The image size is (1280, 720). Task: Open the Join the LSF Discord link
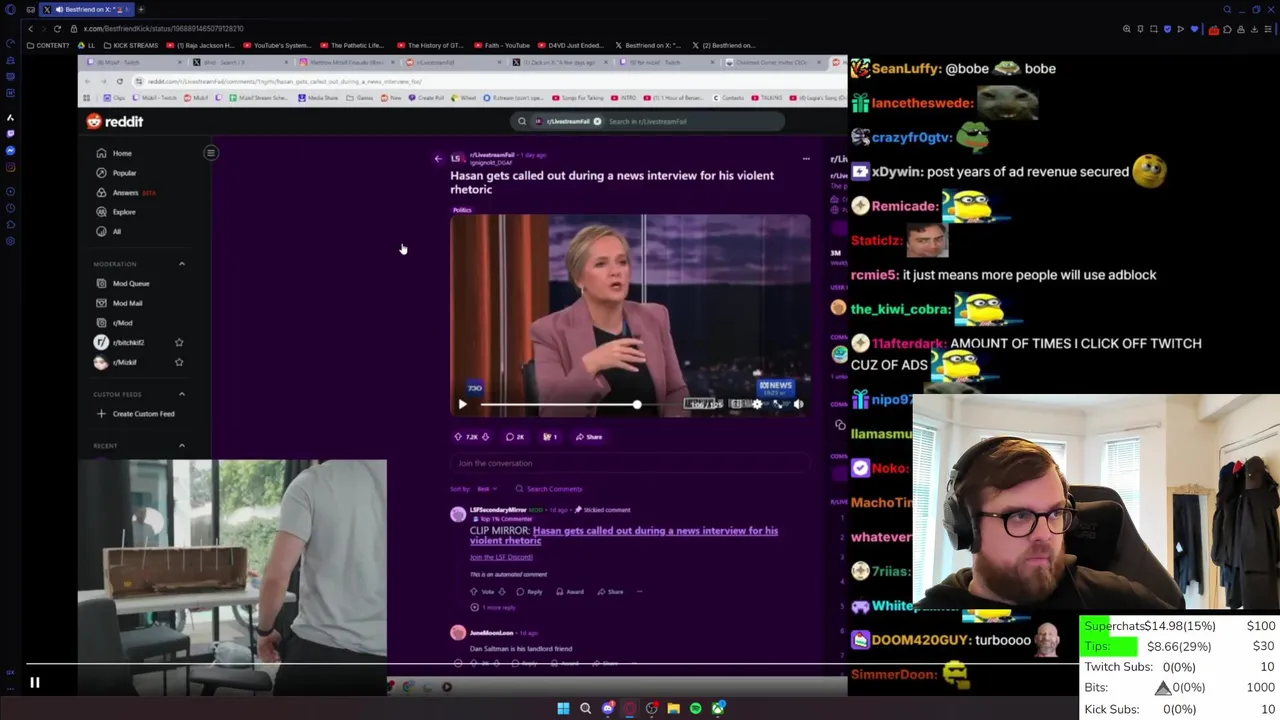(501, 557)
